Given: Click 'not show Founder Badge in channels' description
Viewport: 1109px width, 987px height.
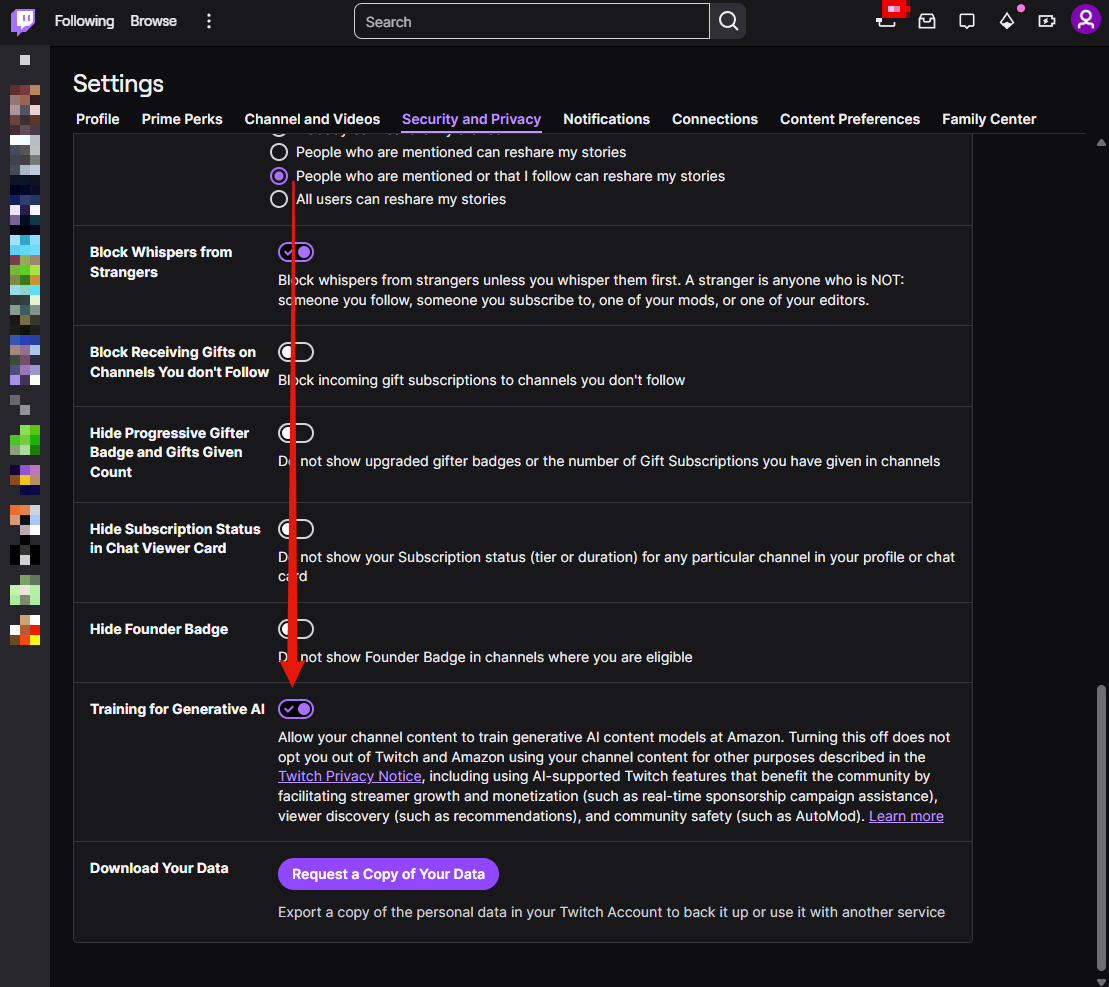Looking at the screenshot, I should coord(485,658).
